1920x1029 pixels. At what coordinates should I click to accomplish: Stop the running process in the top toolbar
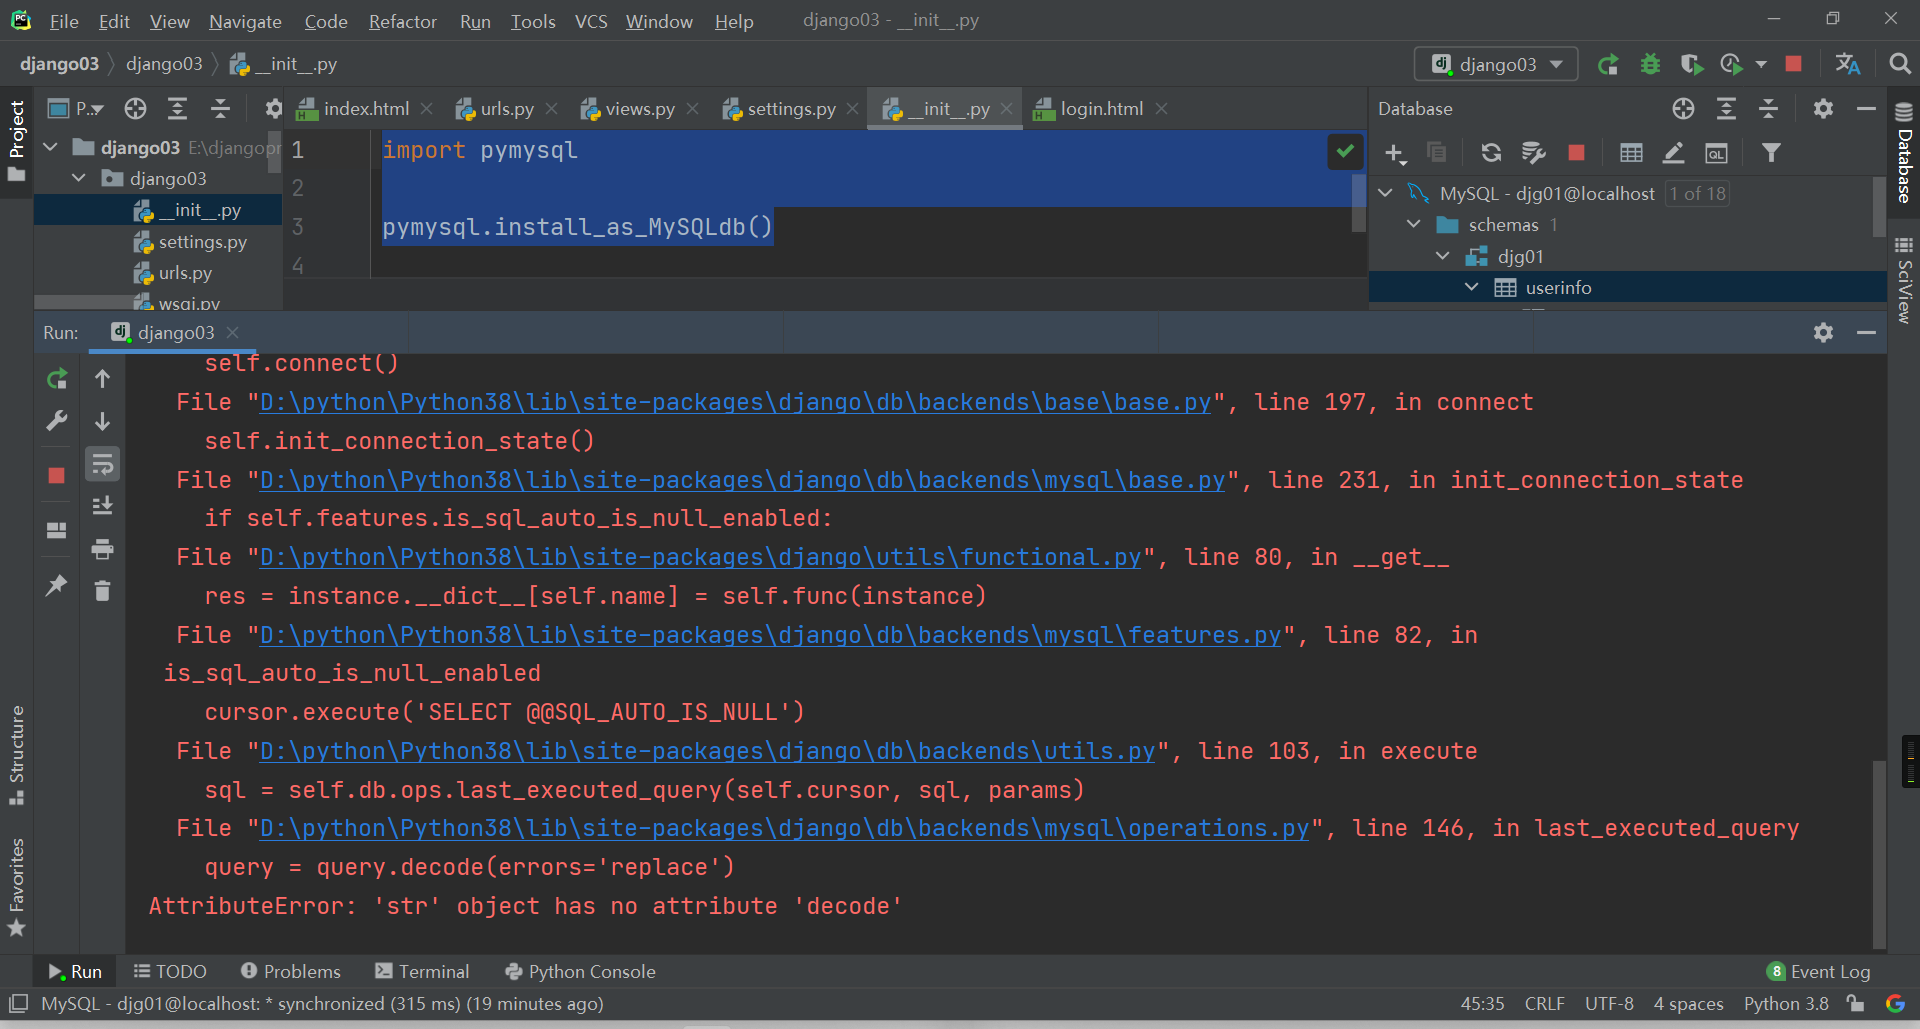[1793, 64]
